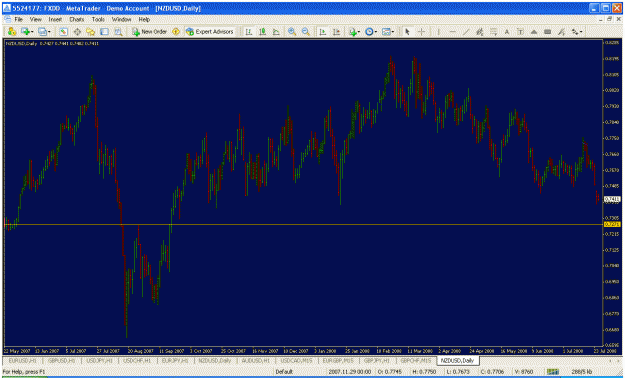This screenshot has height=378, width=625.
Task: Open the Charts menu
Action: pyautogui.click(x=77, y=19)
